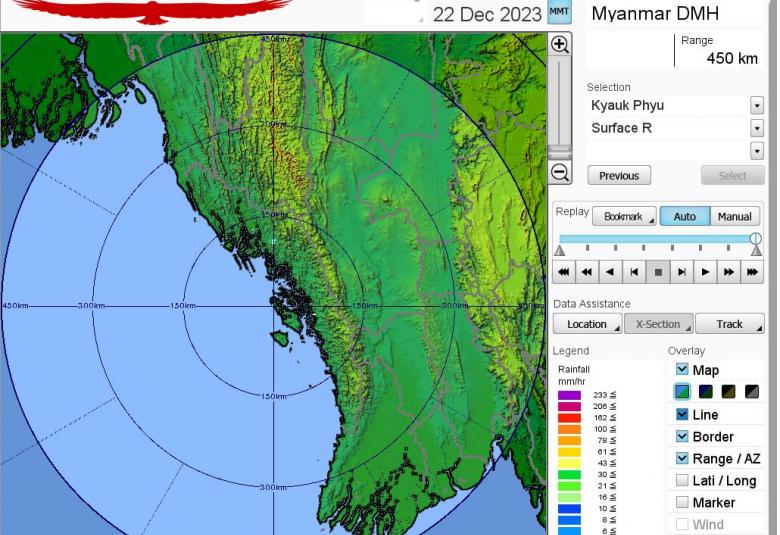Viewport: 780px width, 535px height.
Task: Play the radar replay in reverse
Action: tap(610, 271)
